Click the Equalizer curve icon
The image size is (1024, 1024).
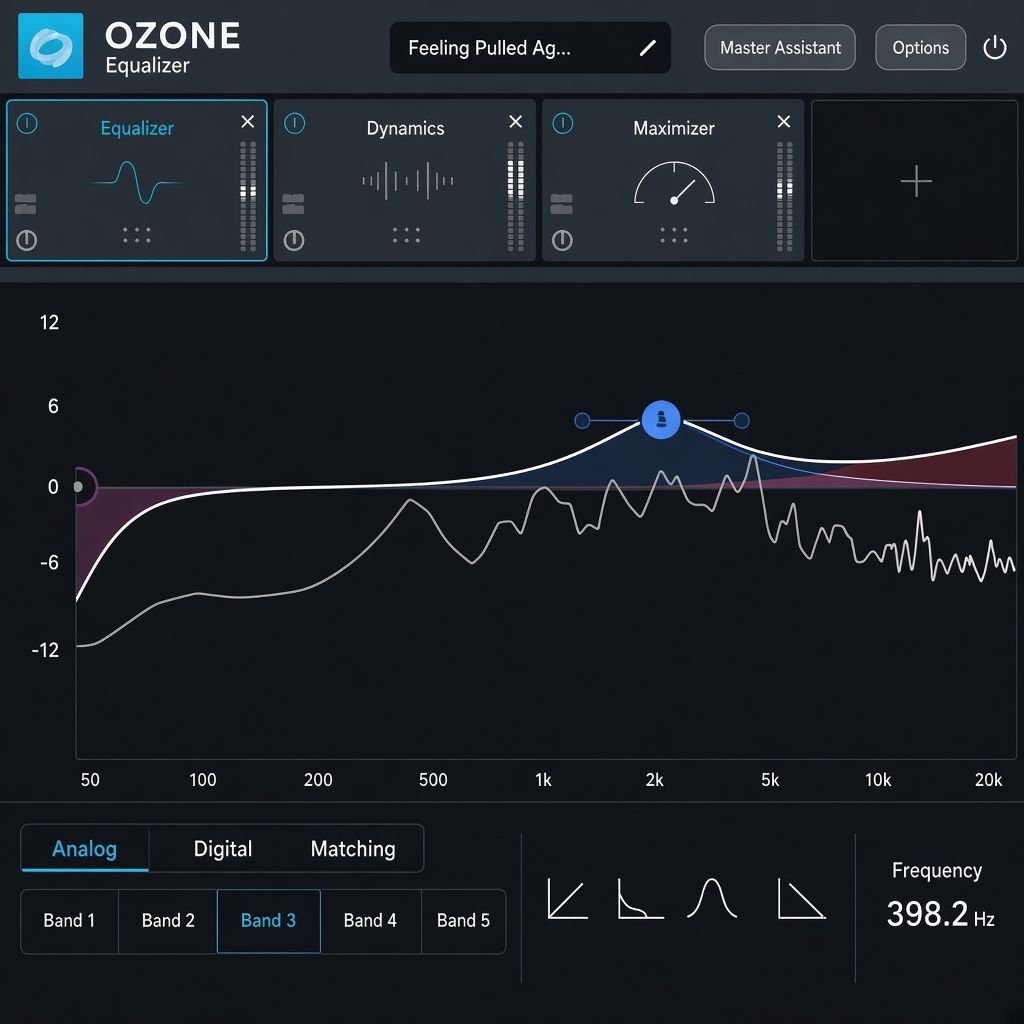[136, 182]
